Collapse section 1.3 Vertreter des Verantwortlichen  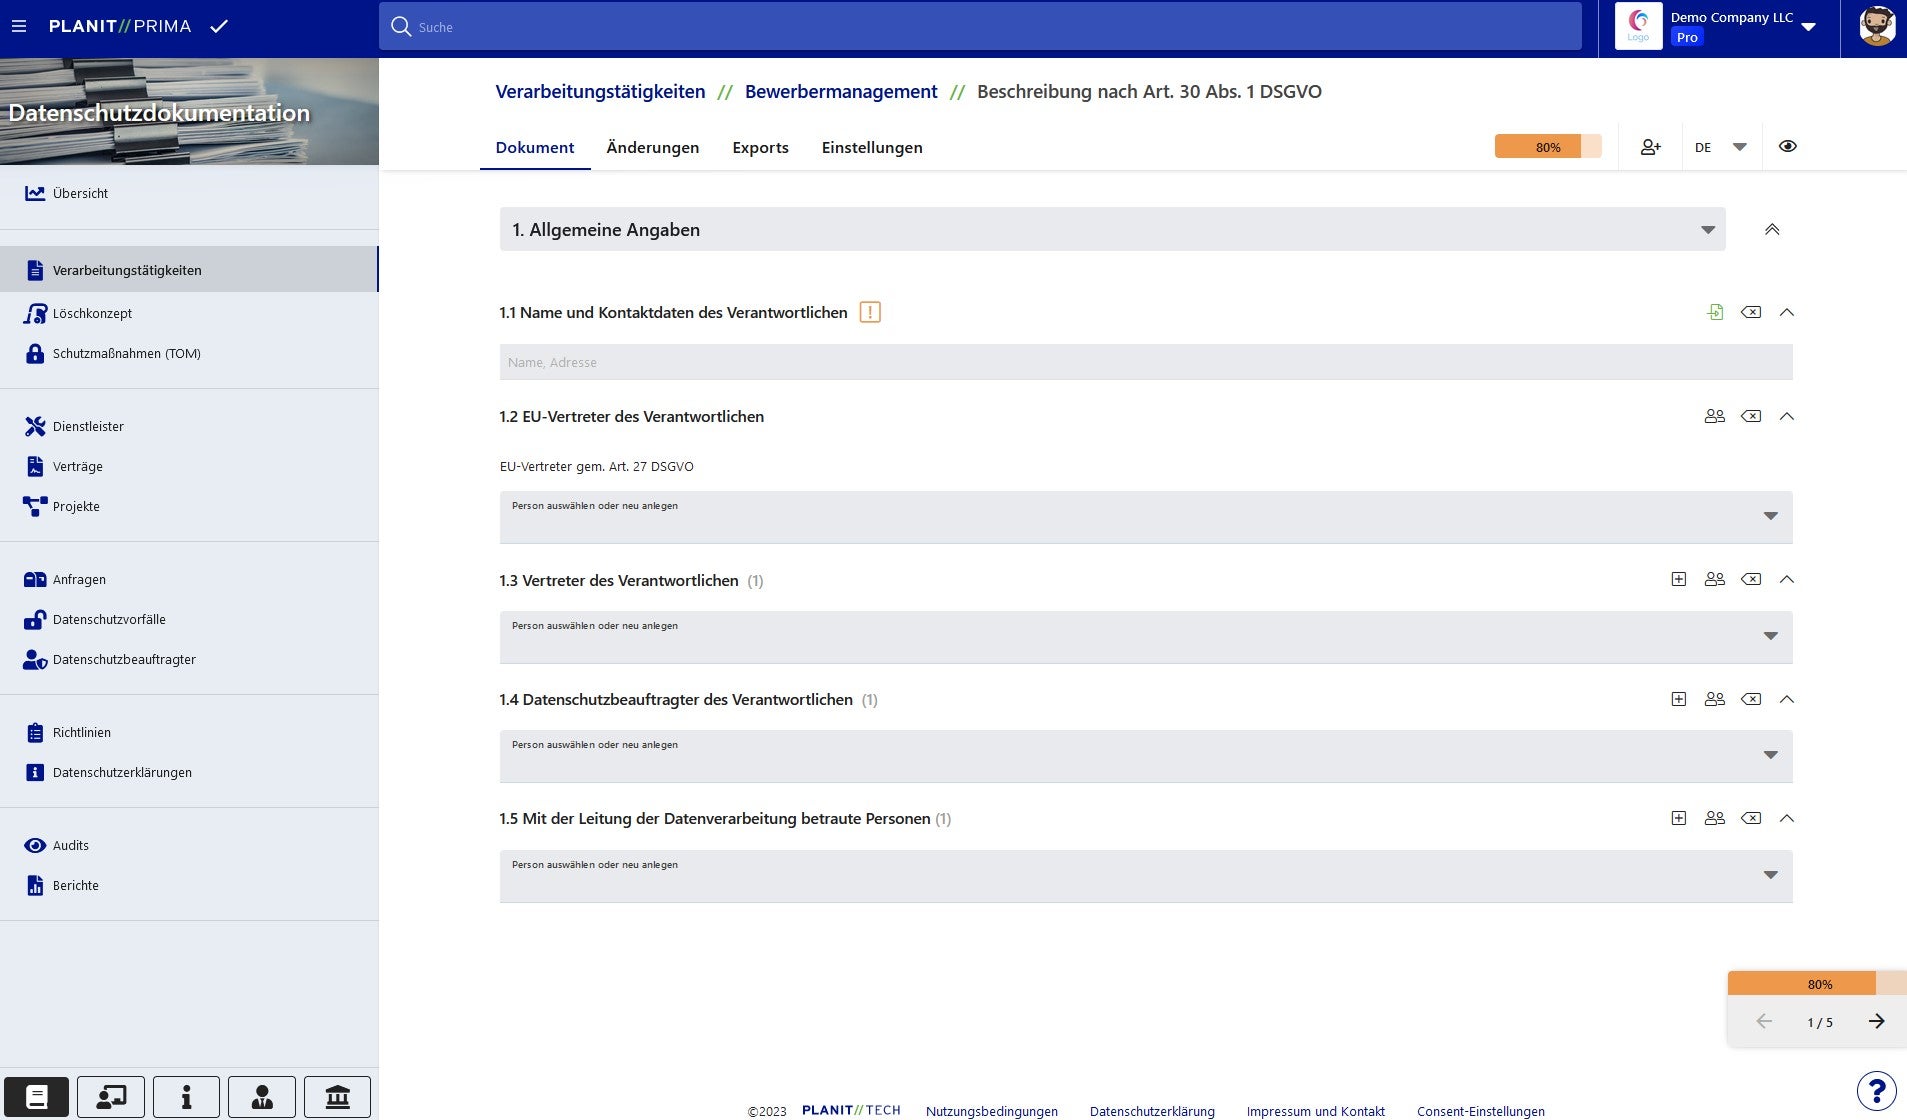point(1787,579)
